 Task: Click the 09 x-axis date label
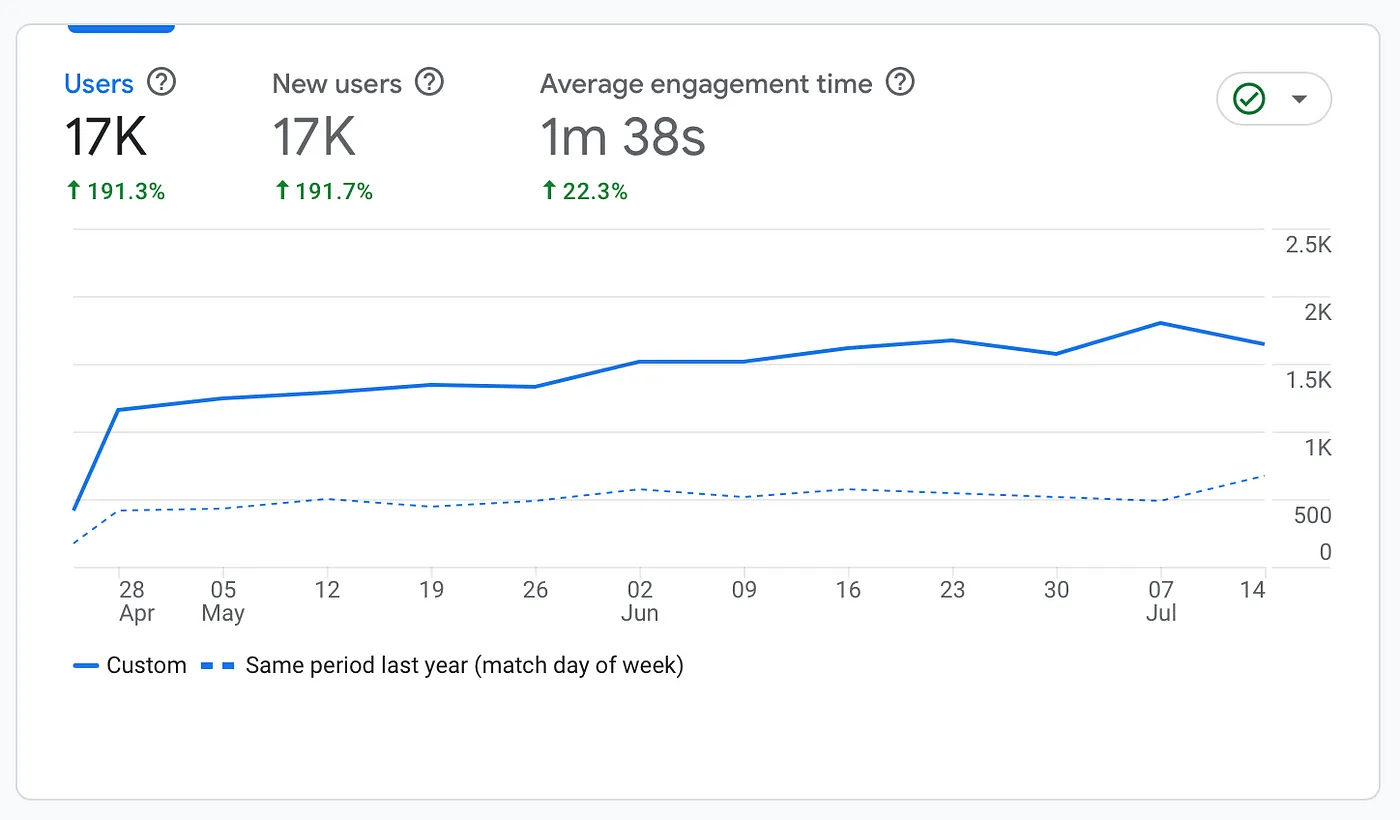pos(744,590)
